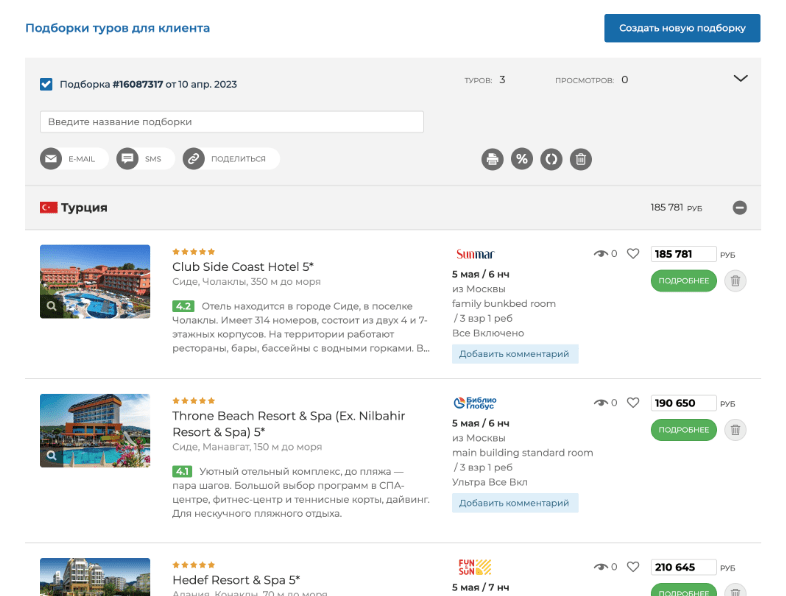786x596 pixels.
Task: Collapse the Турция group minus button
Action: tap(739, 208)
